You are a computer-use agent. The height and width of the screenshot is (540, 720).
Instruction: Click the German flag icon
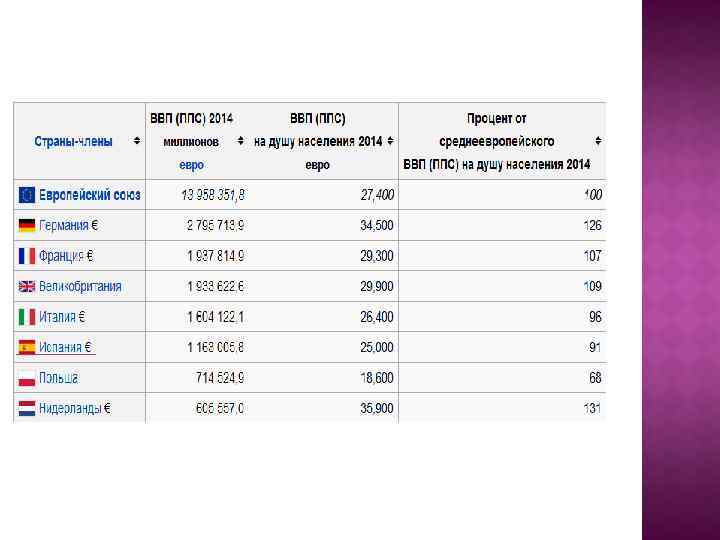click(26, 226)
